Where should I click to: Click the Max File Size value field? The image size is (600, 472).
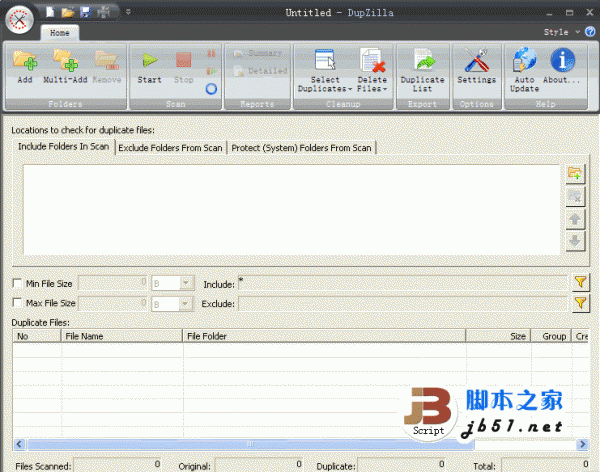pyautogui.click(x=113, y=303)
